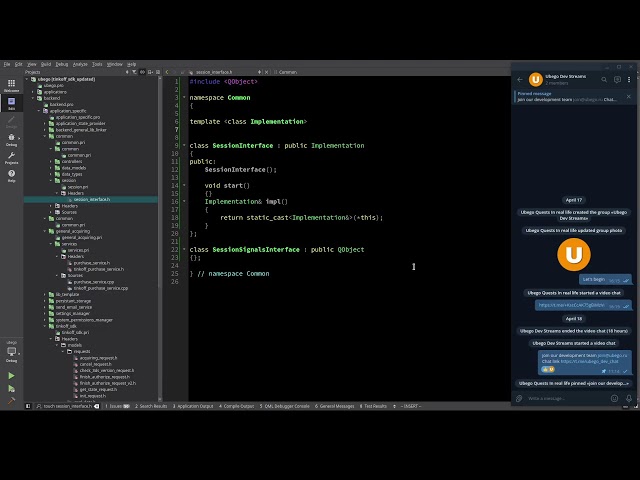Open the General Messages pane

click(x=335, y=406)
